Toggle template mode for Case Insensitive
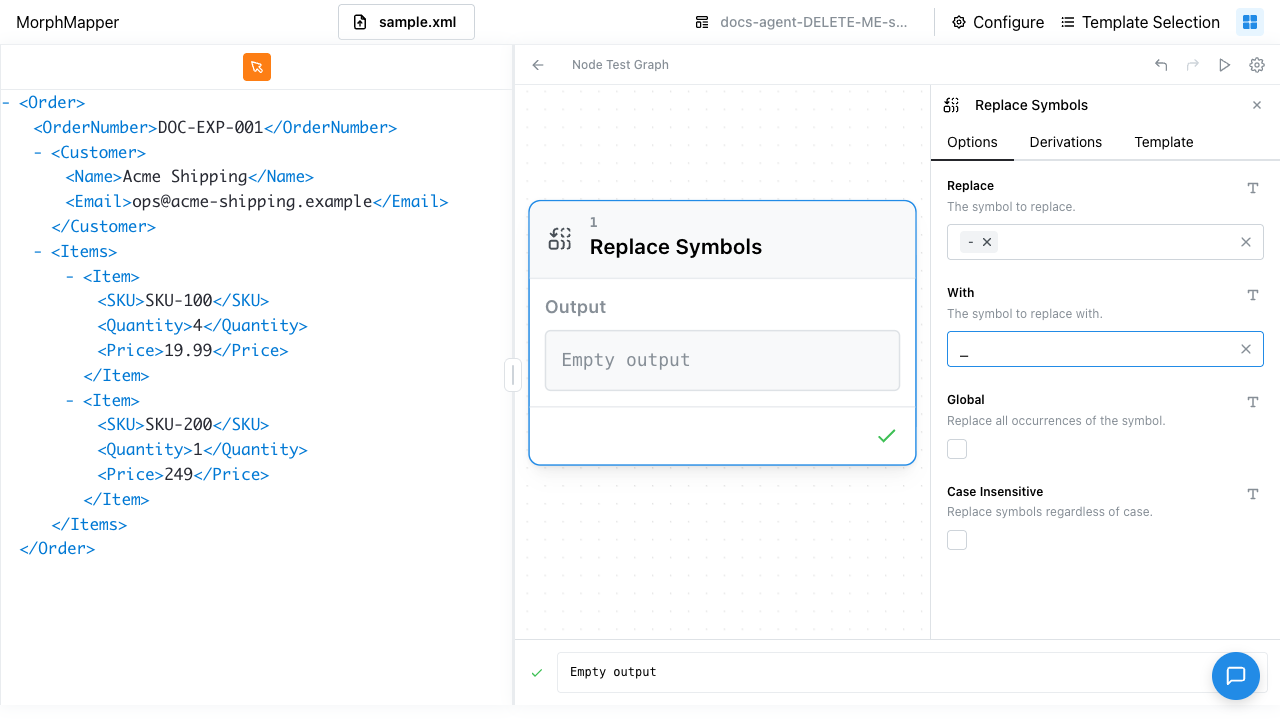Viewport: 1280px width, 720px height. (x=1252, y=494)
